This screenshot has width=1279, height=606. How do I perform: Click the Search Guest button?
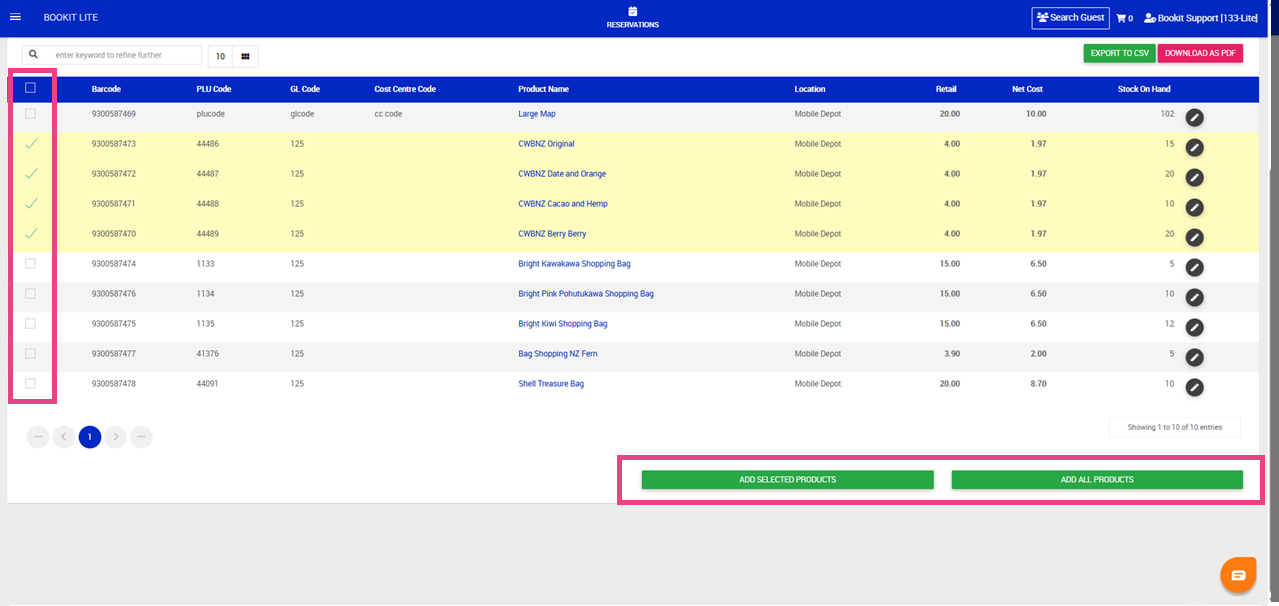1070,18
